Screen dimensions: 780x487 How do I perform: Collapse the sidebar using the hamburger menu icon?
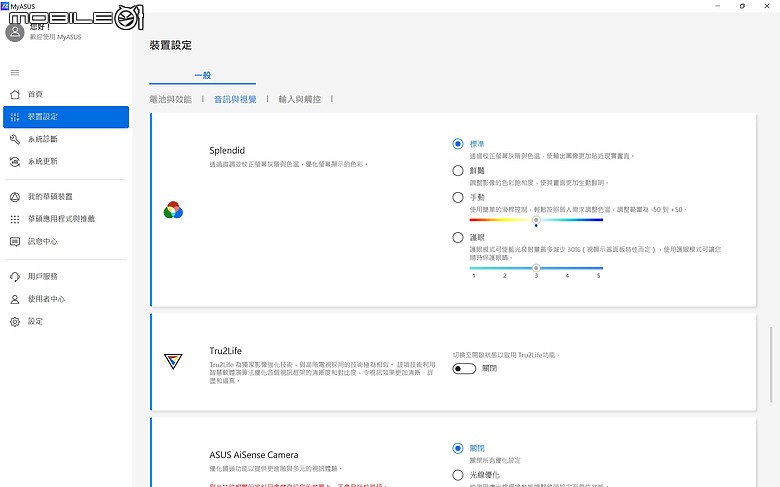click(15, 73)
